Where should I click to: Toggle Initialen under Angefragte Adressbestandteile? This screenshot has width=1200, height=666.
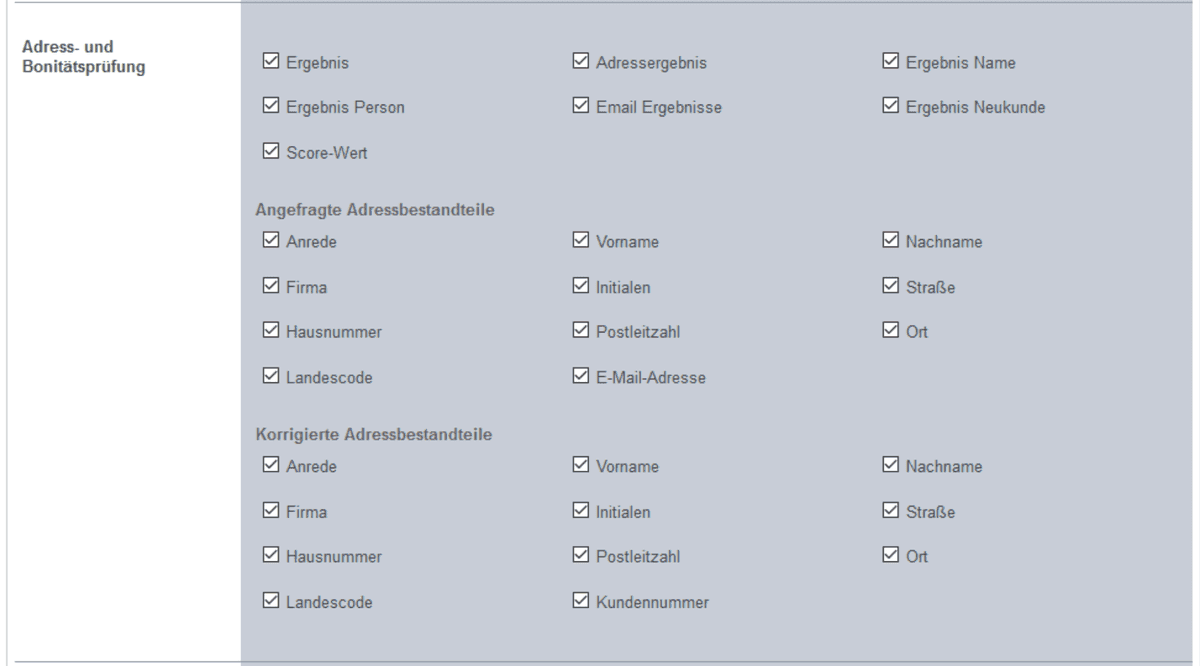[x=580, y=287]
